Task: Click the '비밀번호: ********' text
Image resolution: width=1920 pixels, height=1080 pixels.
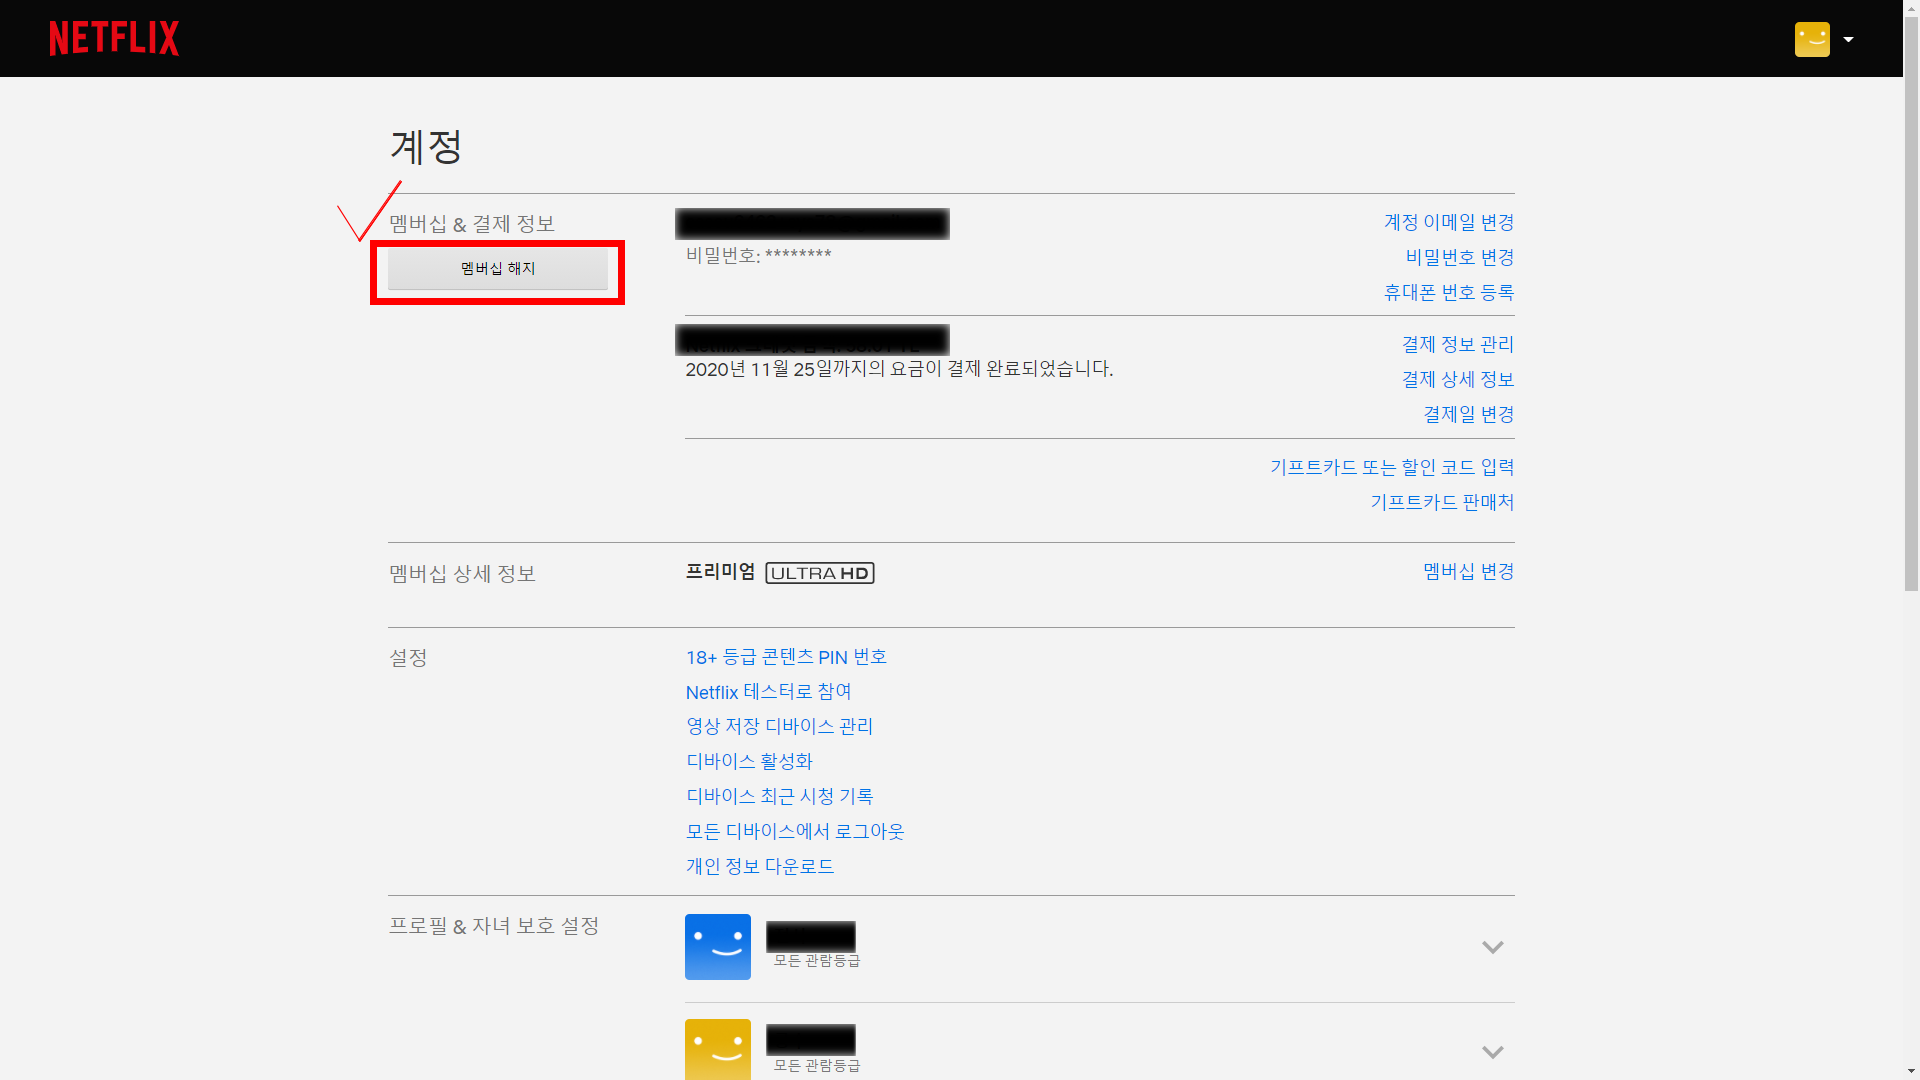Action: point(759,255)
